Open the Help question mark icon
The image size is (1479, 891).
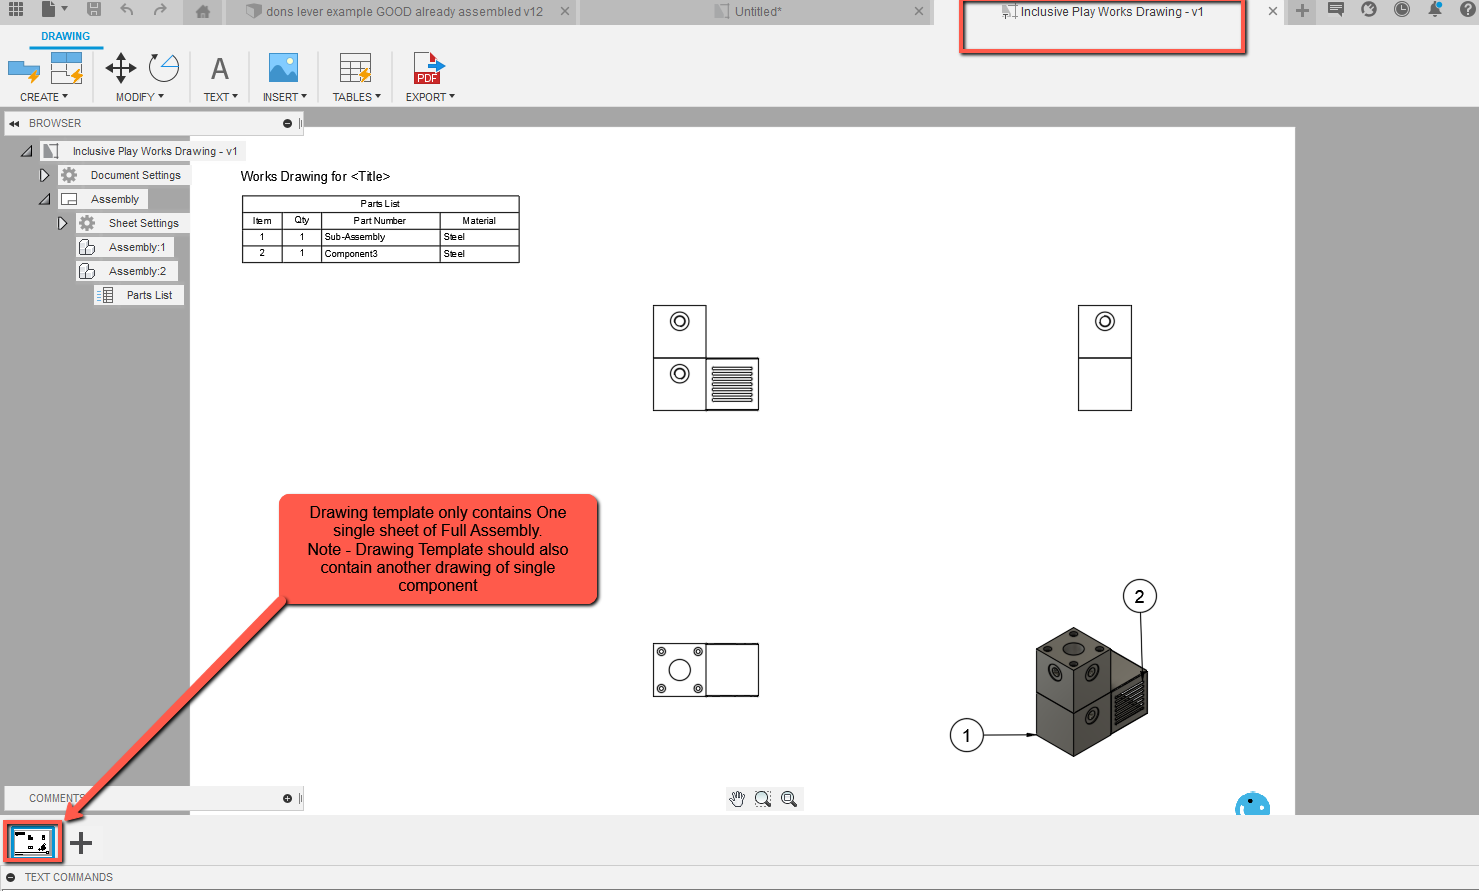coord(1468,11)
